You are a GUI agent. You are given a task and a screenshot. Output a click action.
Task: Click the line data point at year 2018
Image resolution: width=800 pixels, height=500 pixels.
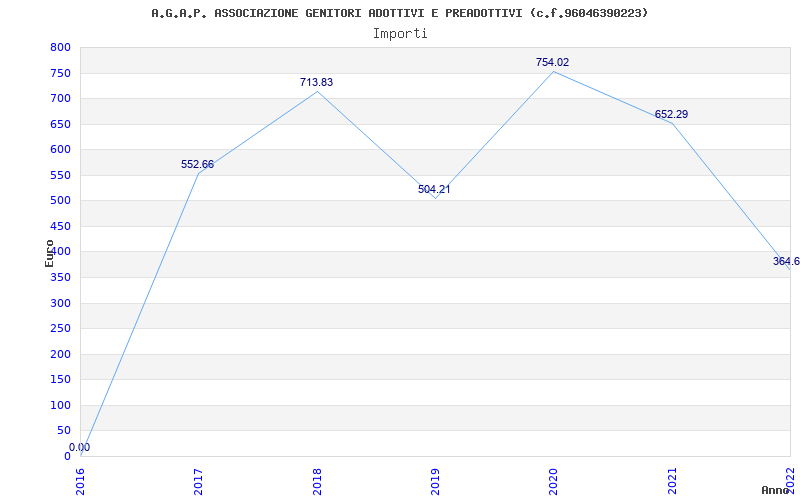point(317,91)
